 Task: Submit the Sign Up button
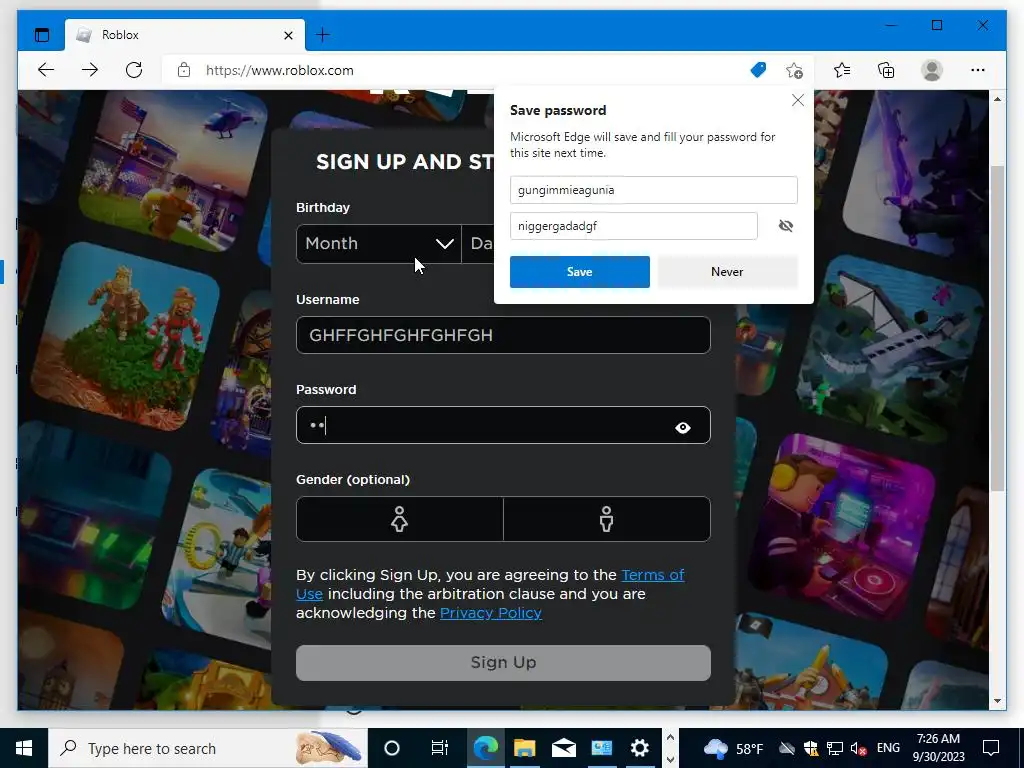coord(504,663)
